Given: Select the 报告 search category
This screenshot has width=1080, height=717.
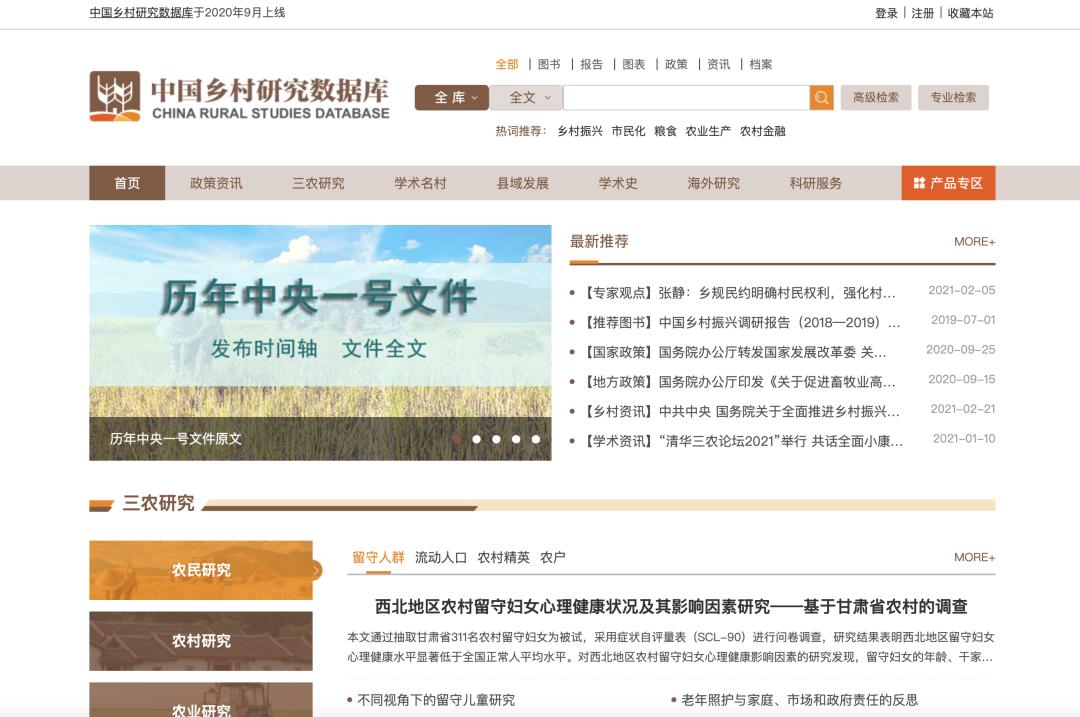Looking at the screenshot, I should tap(591, 64).
